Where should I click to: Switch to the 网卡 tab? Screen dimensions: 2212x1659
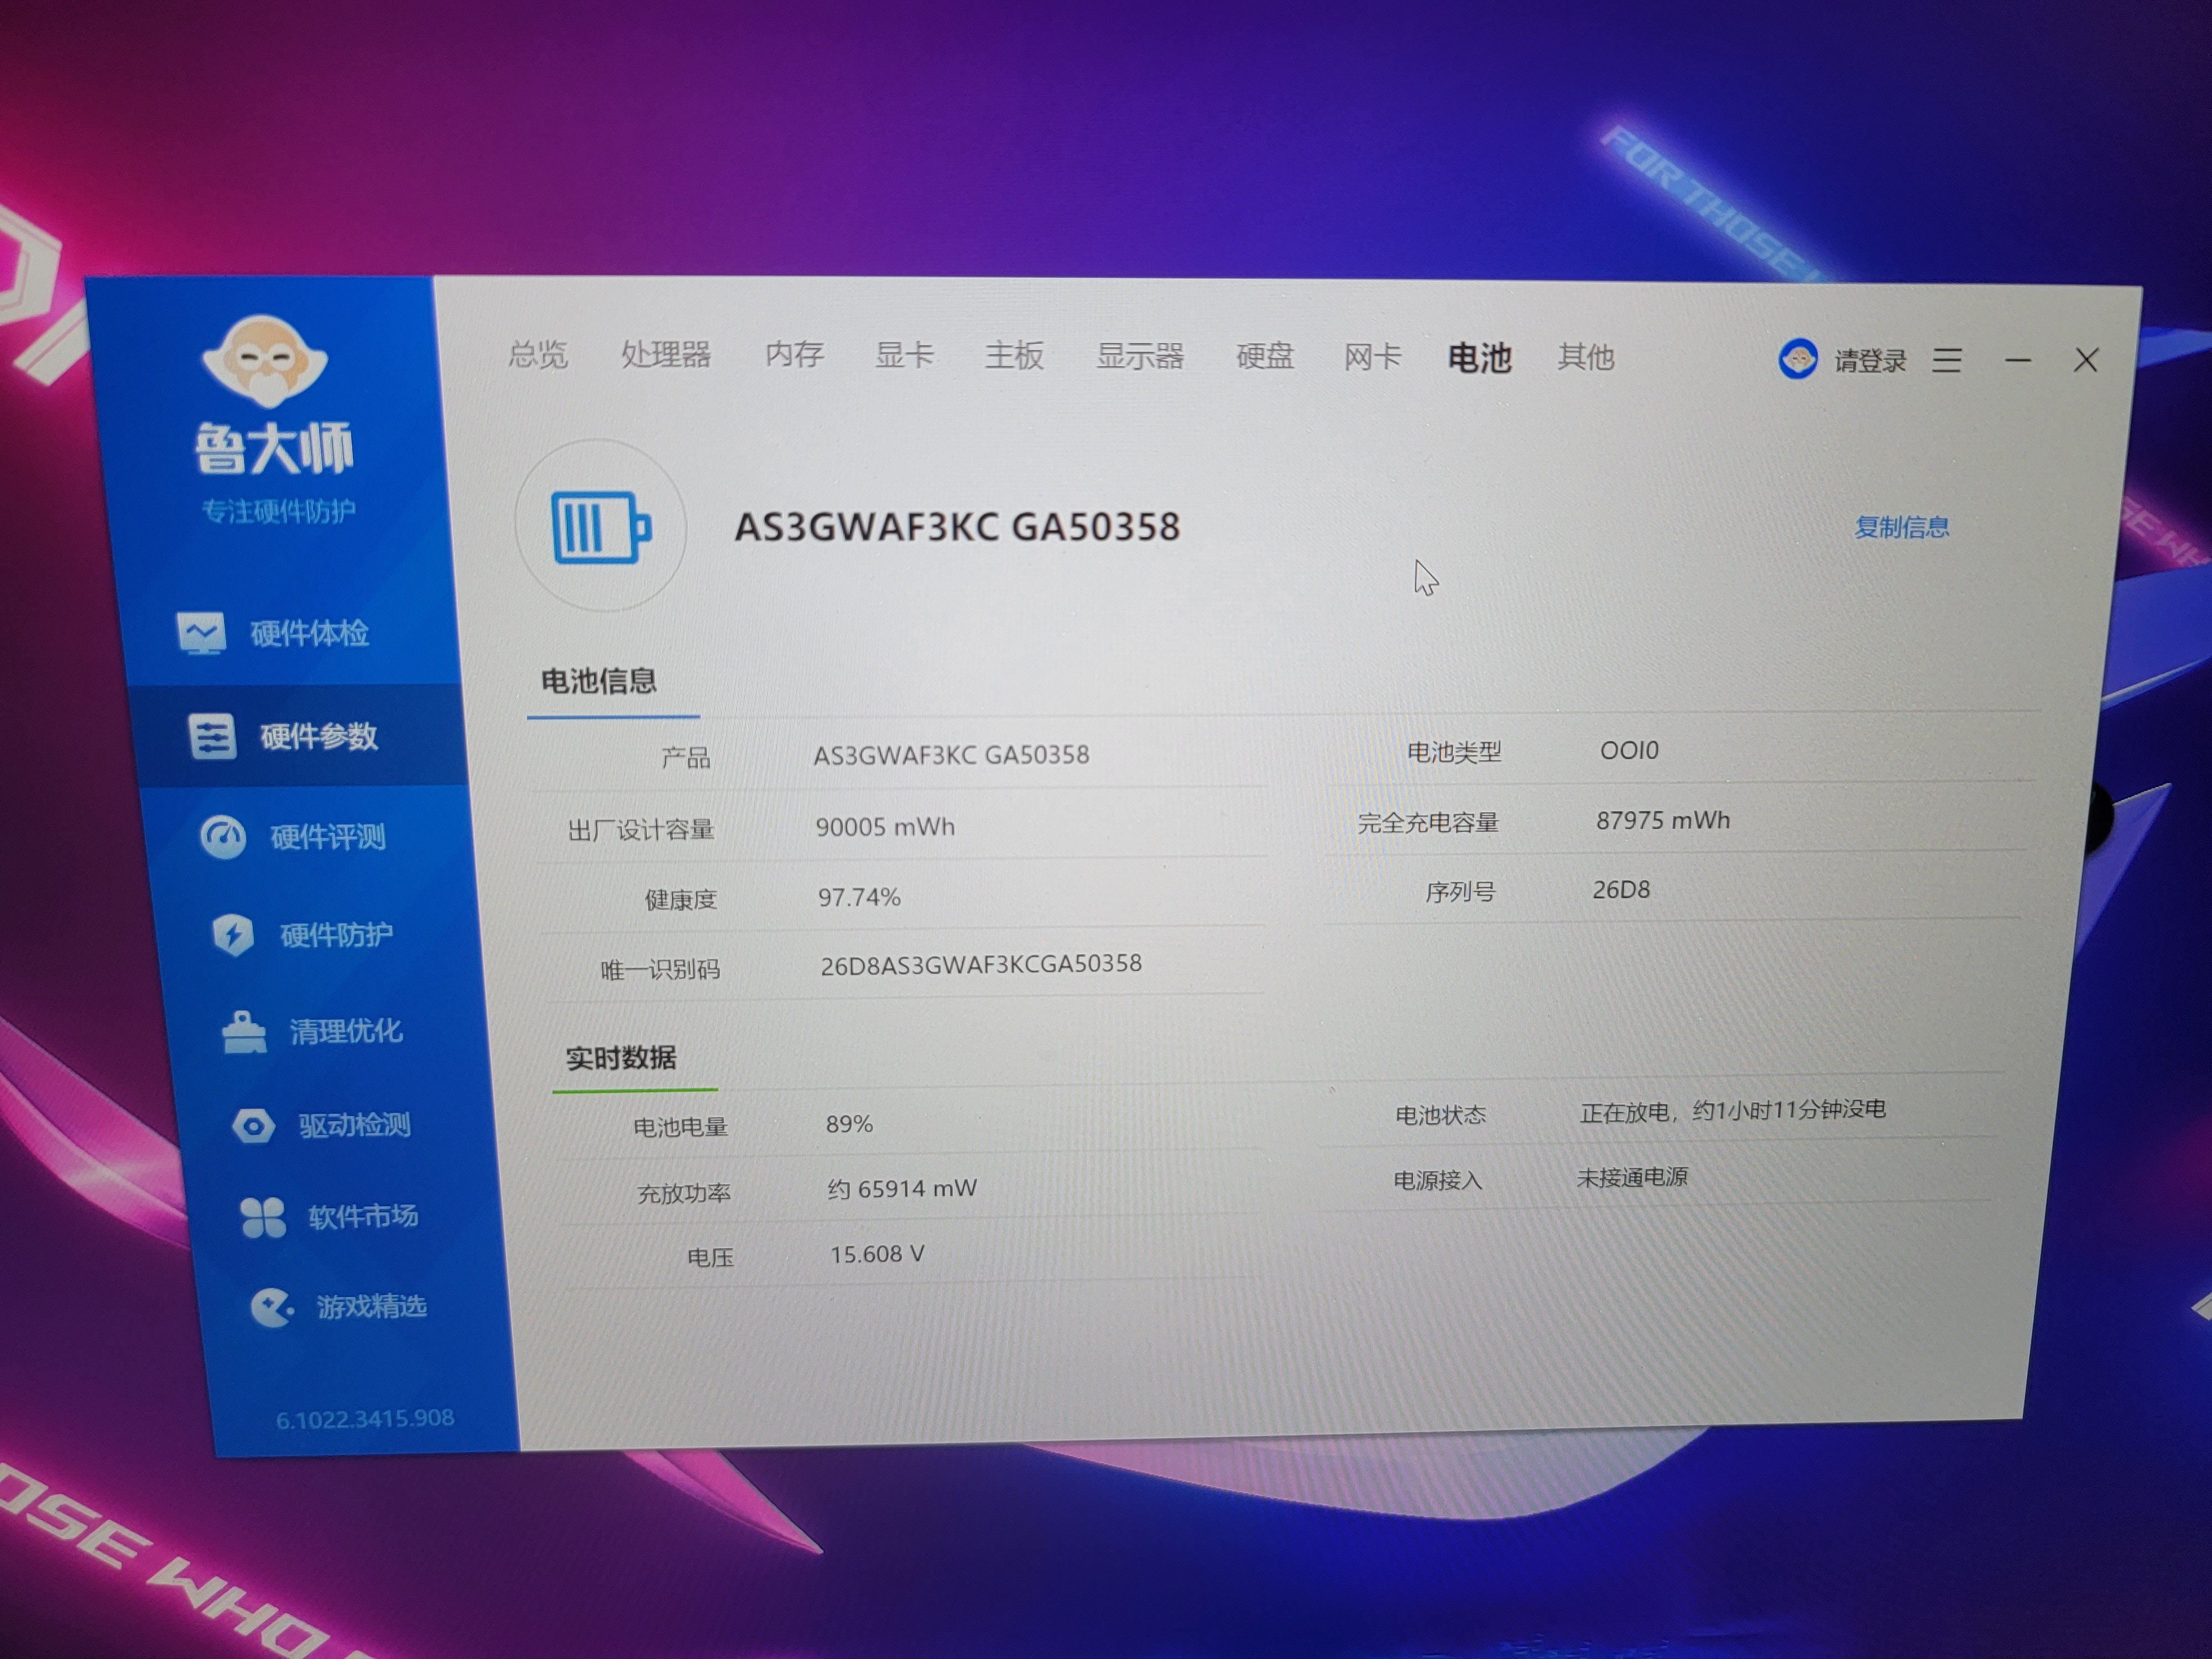[1373, 357]
